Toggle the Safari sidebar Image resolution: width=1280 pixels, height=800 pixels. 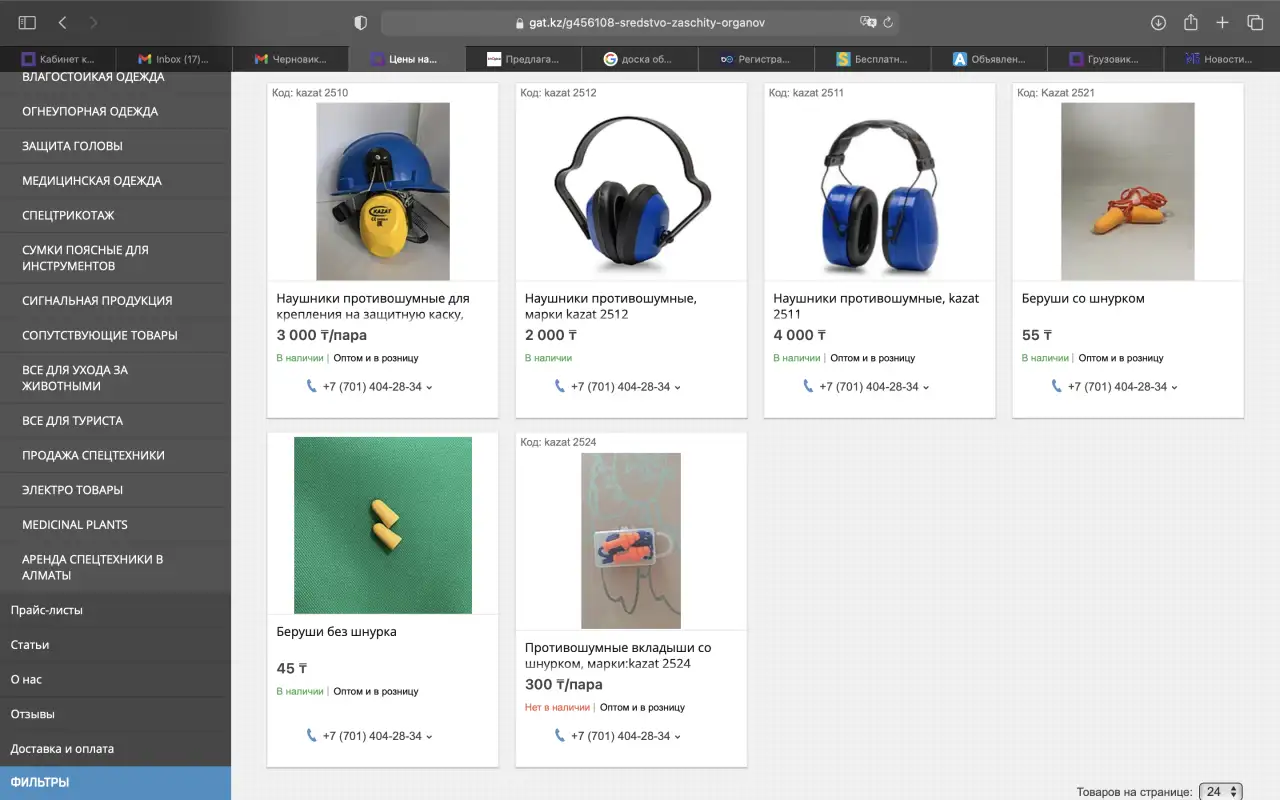click(27, 22)
